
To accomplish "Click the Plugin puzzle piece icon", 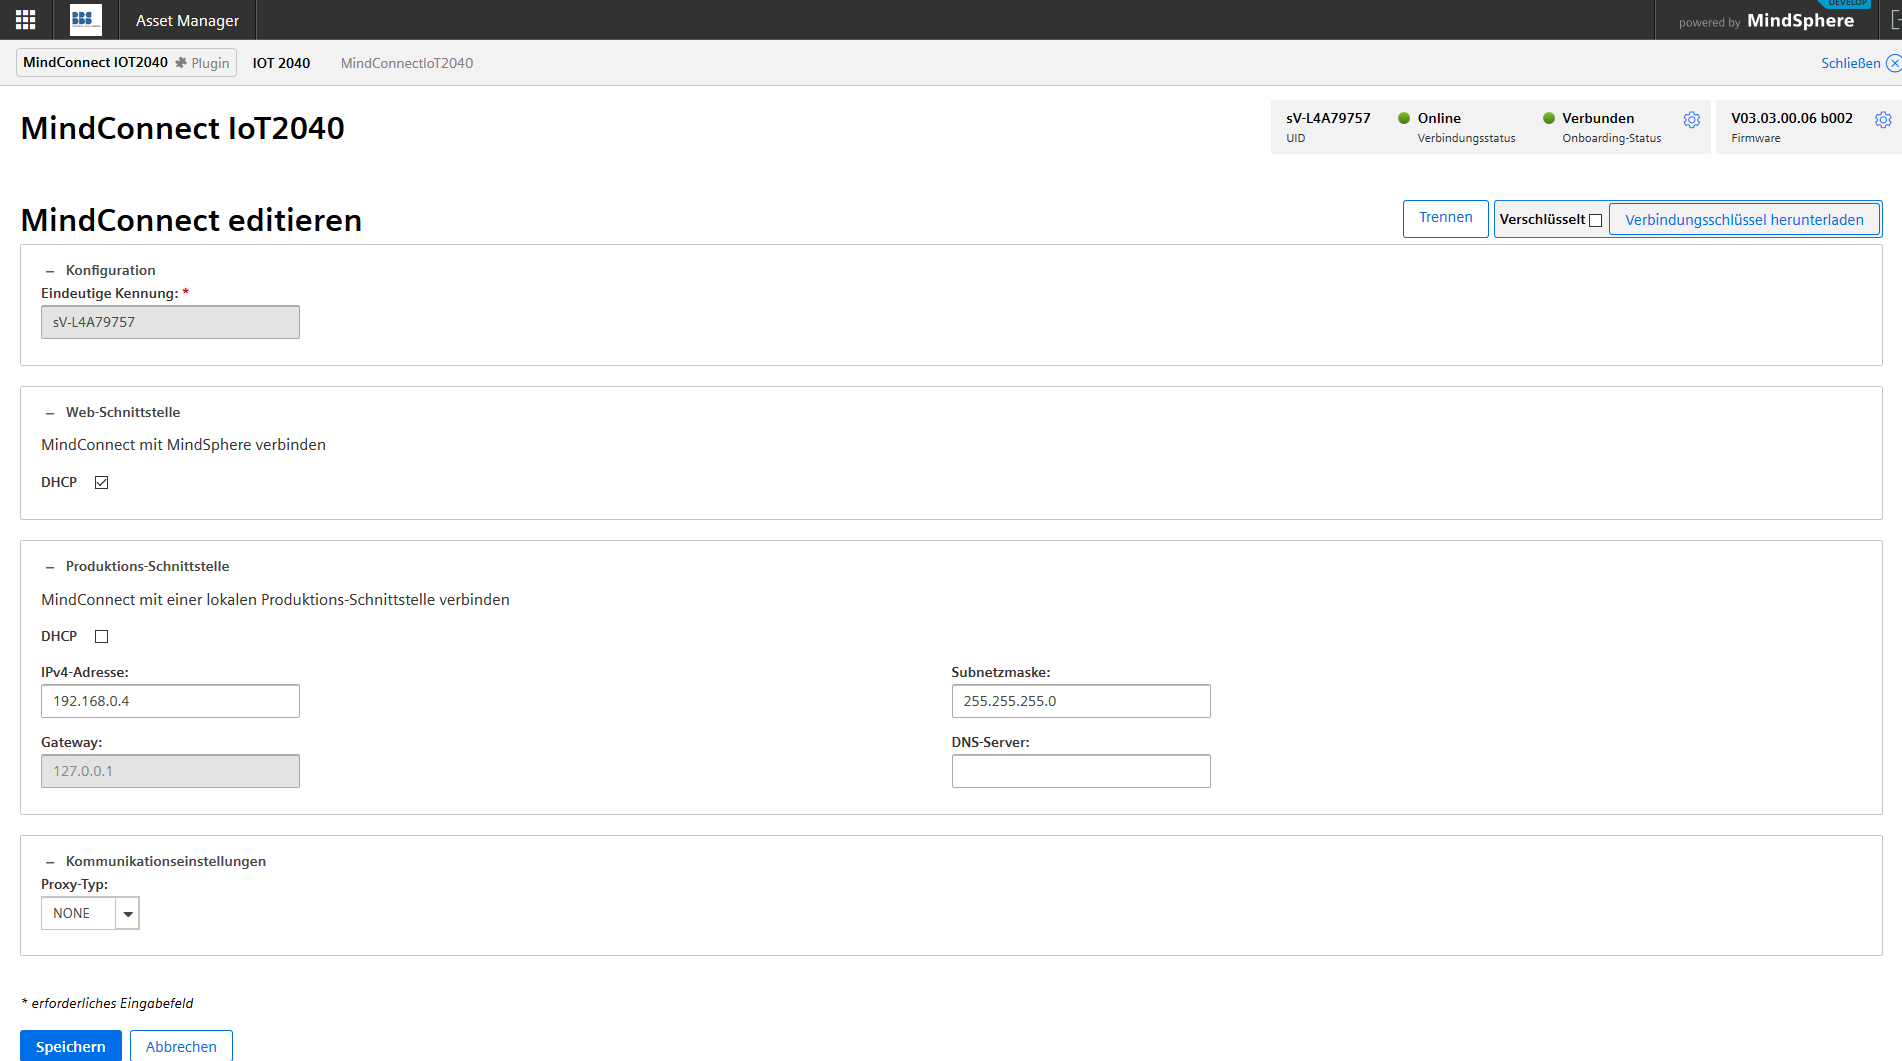I will pyautogui.click(x=181, y=63).
